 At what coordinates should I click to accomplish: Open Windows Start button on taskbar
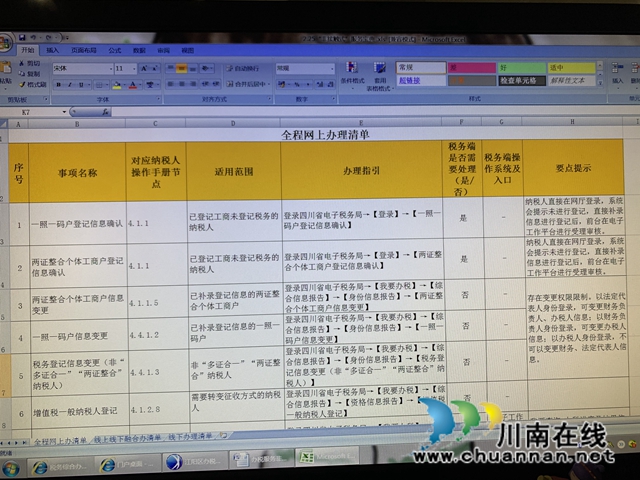pyautogui.click(x=10, y=467)
